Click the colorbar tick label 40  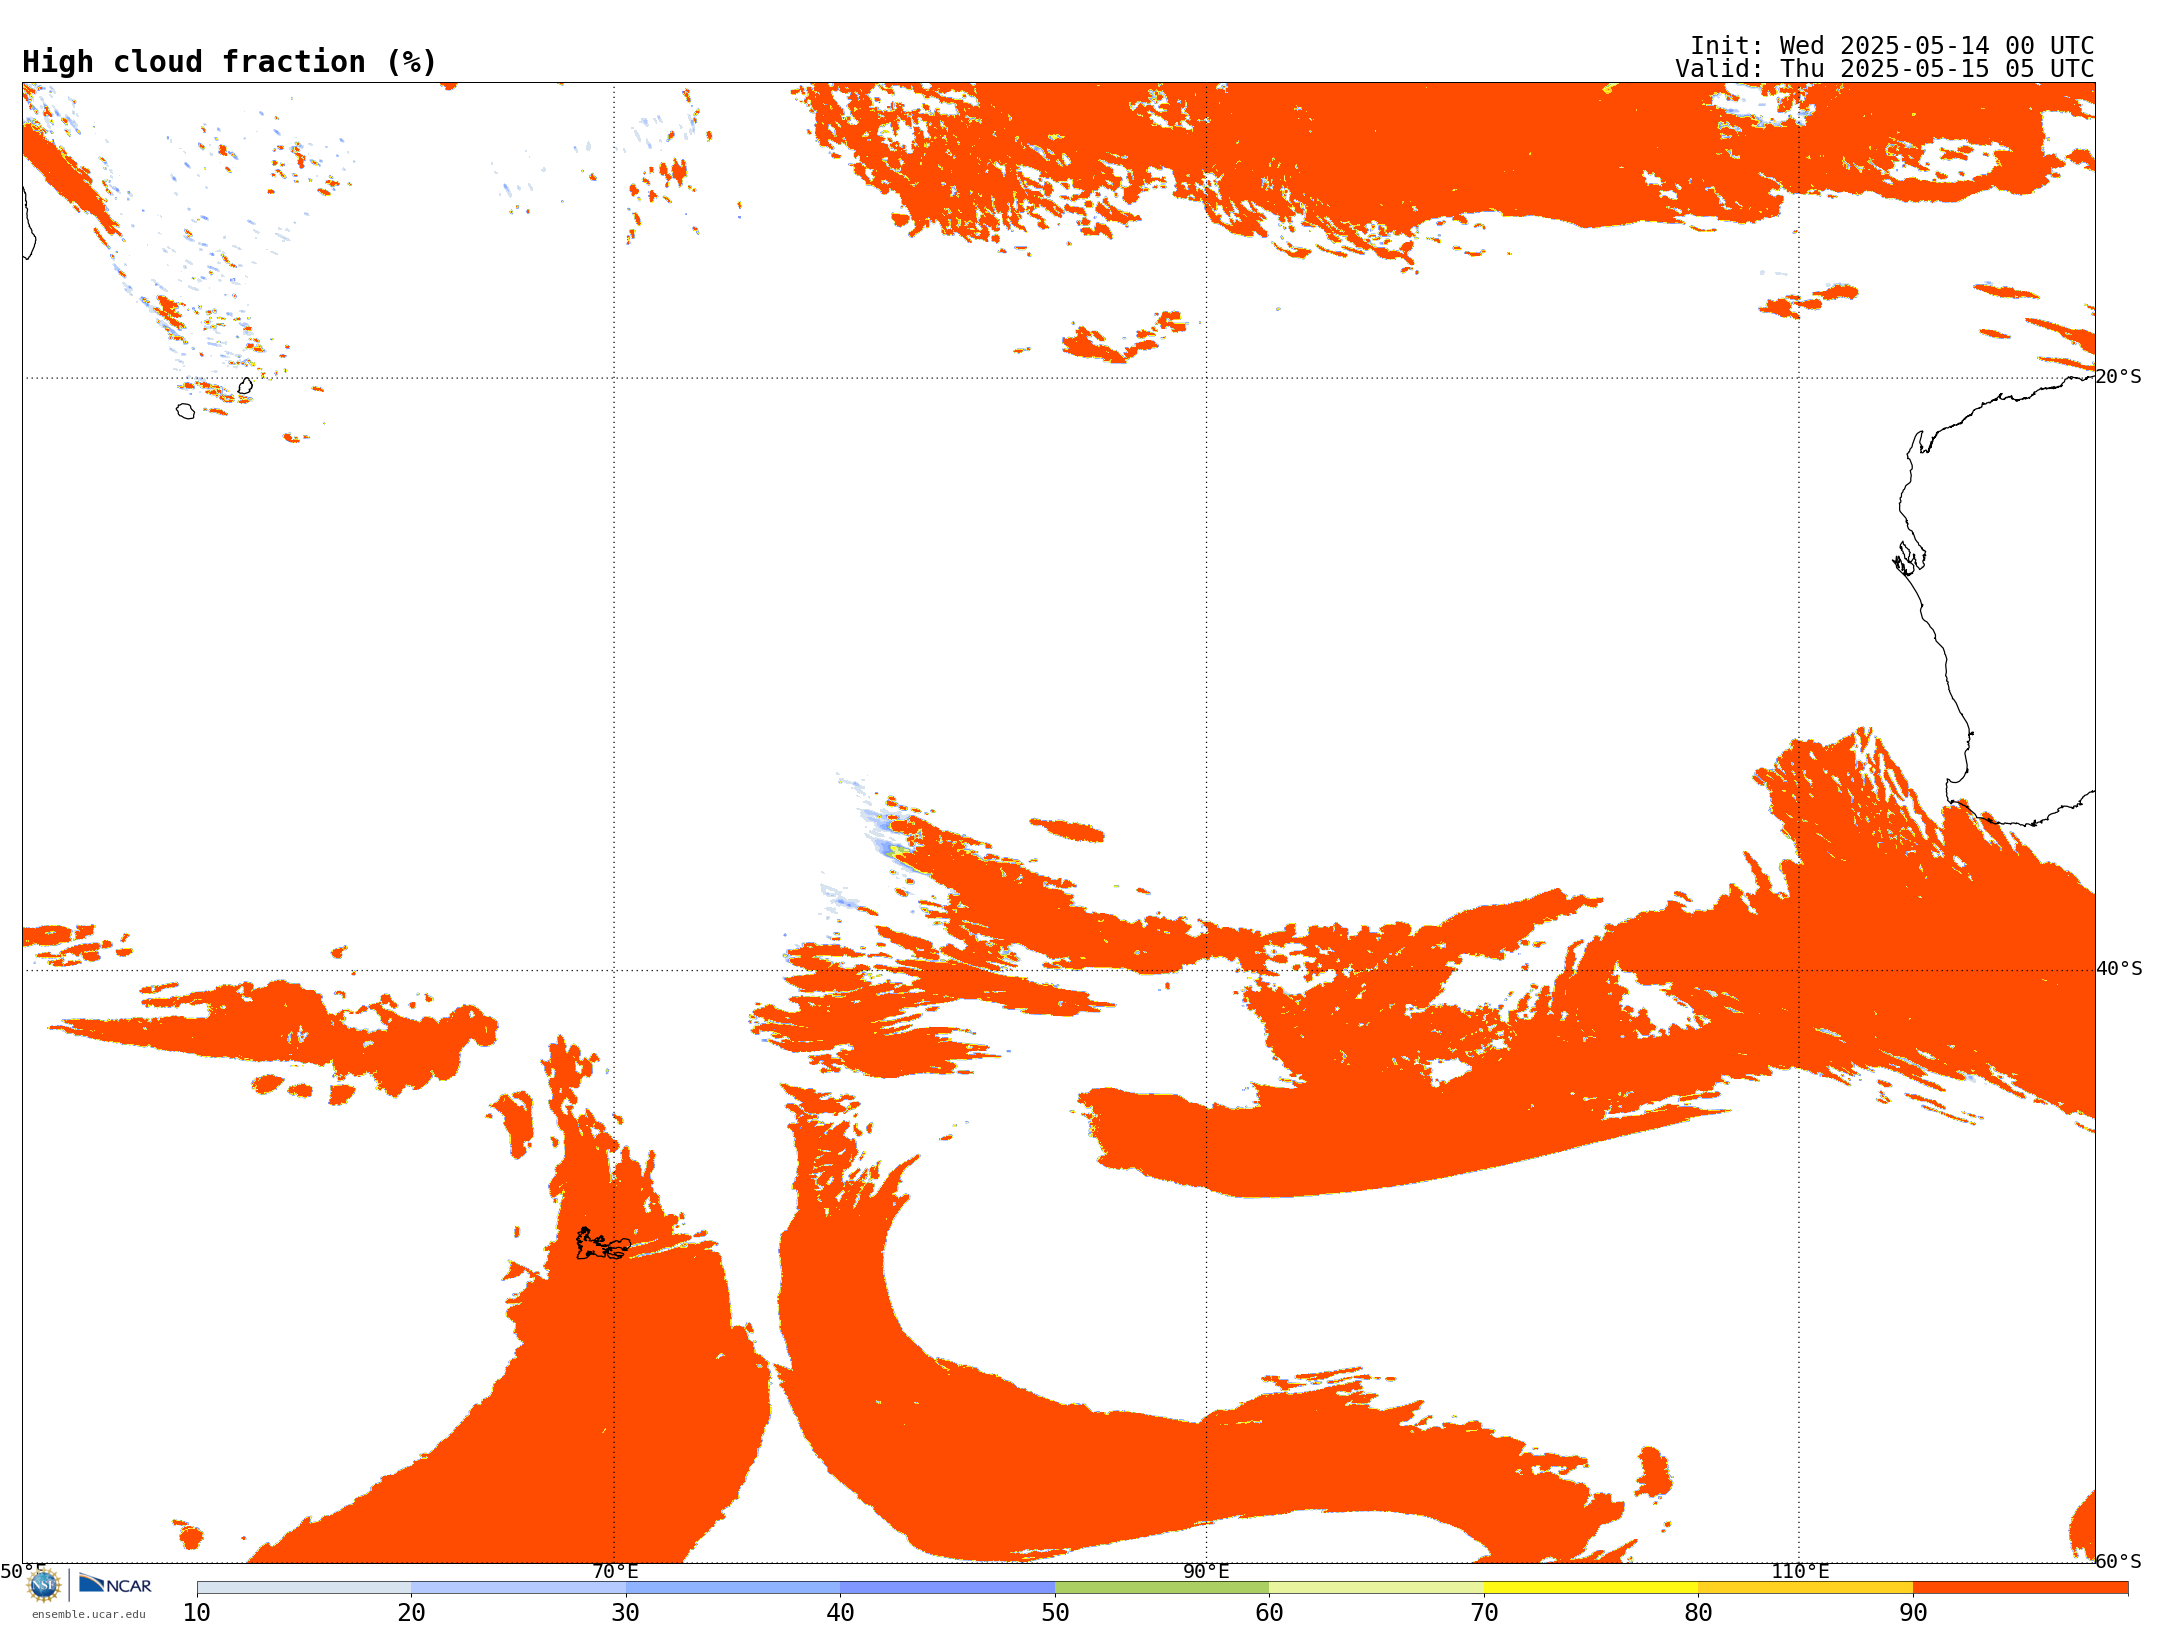pos(840,1613)
